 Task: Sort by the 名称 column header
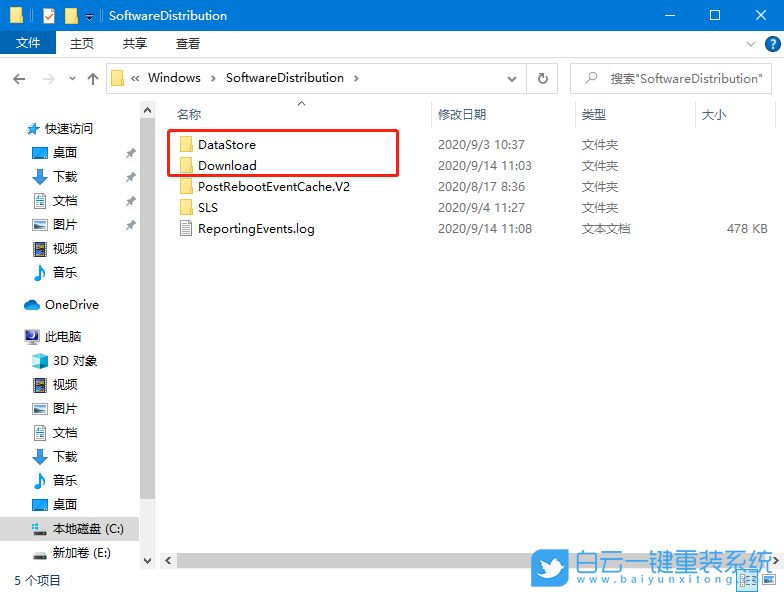(x=189, y=114)
